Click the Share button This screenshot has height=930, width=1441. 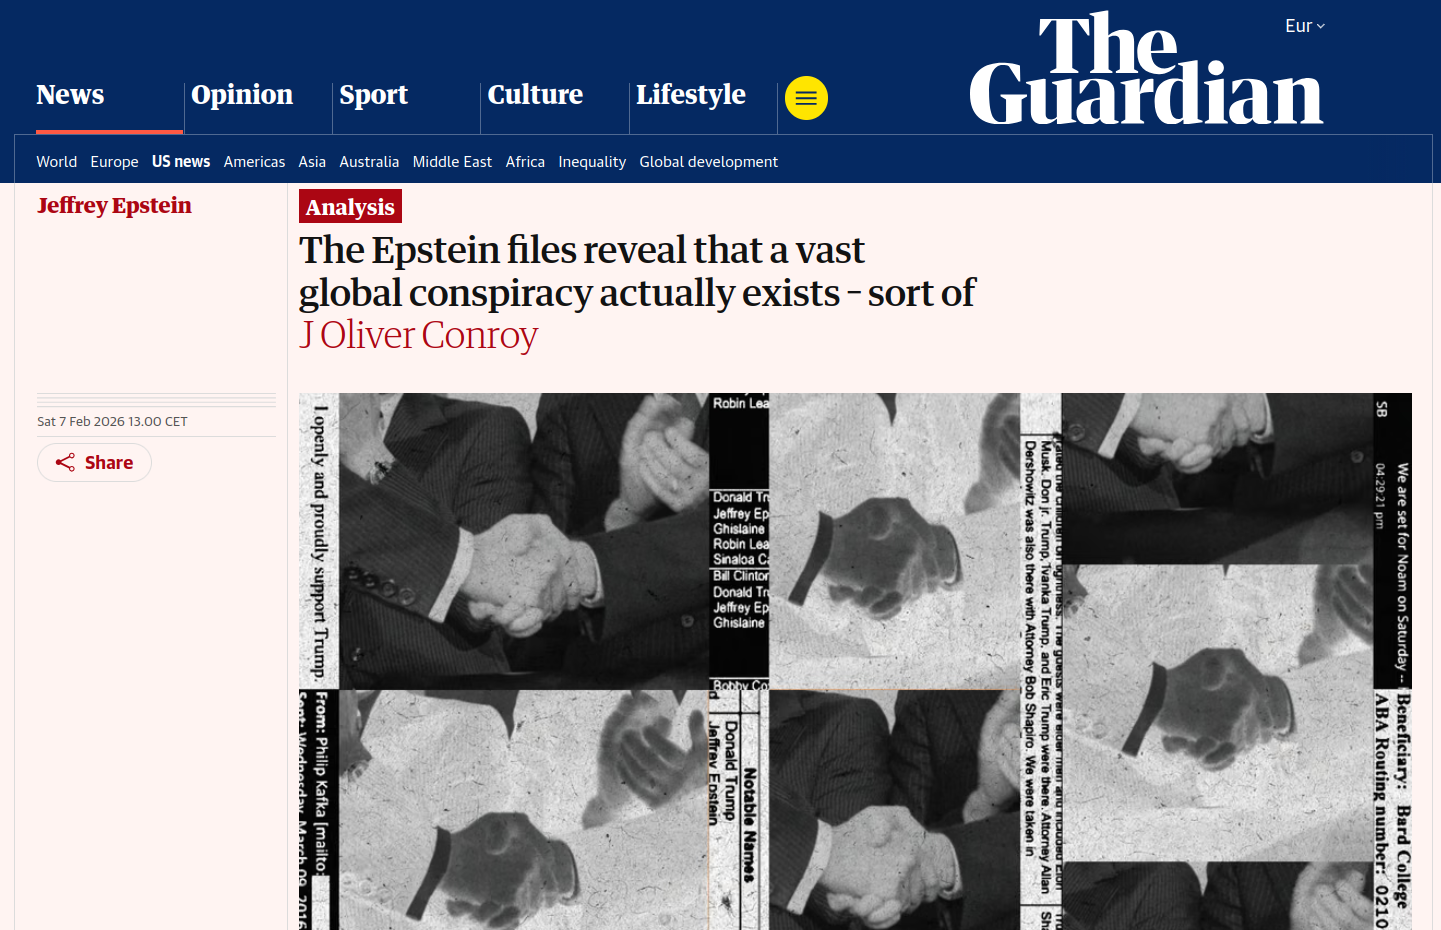coord(94,462)
